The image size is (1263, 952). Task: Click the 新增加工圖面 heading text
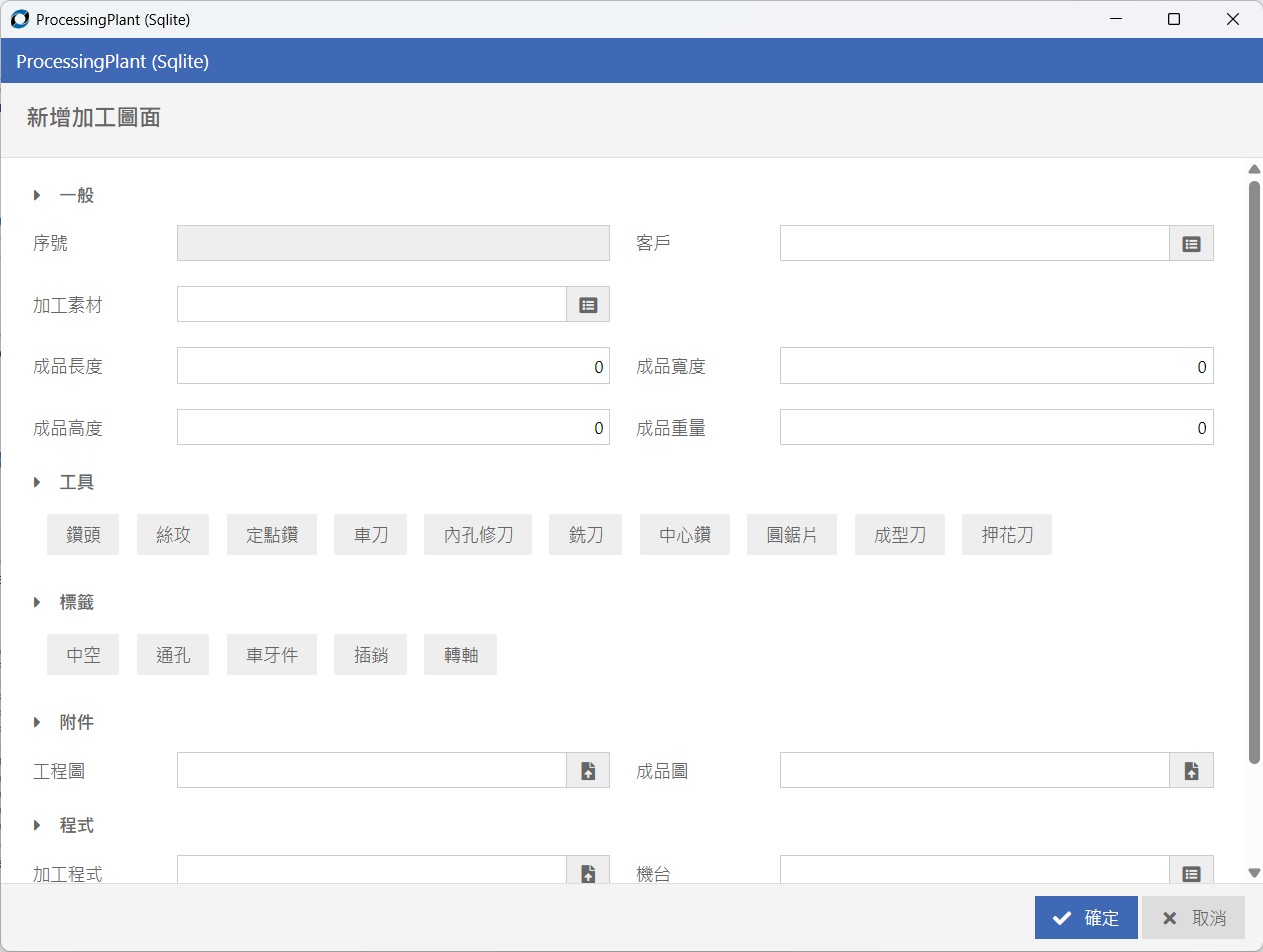coord(94,118)
